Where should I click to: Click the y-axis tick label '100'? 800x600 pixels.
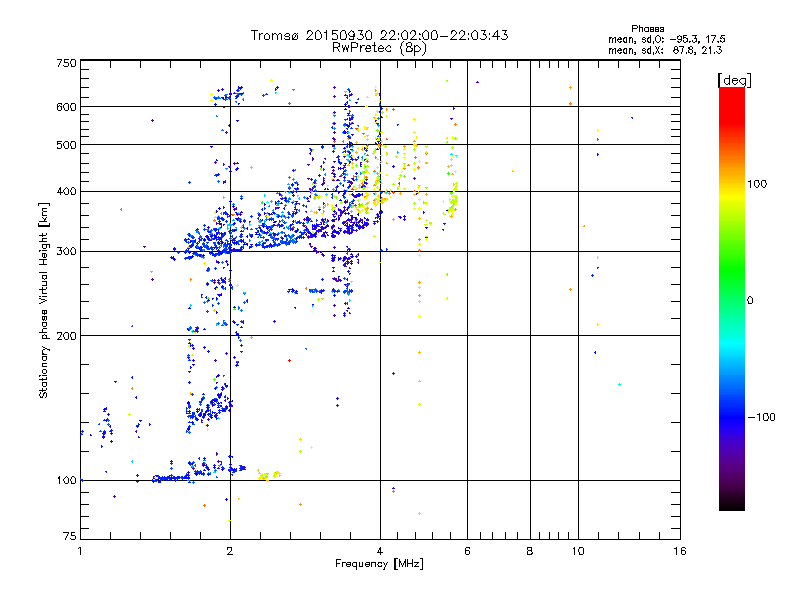[x=66, y=480]
